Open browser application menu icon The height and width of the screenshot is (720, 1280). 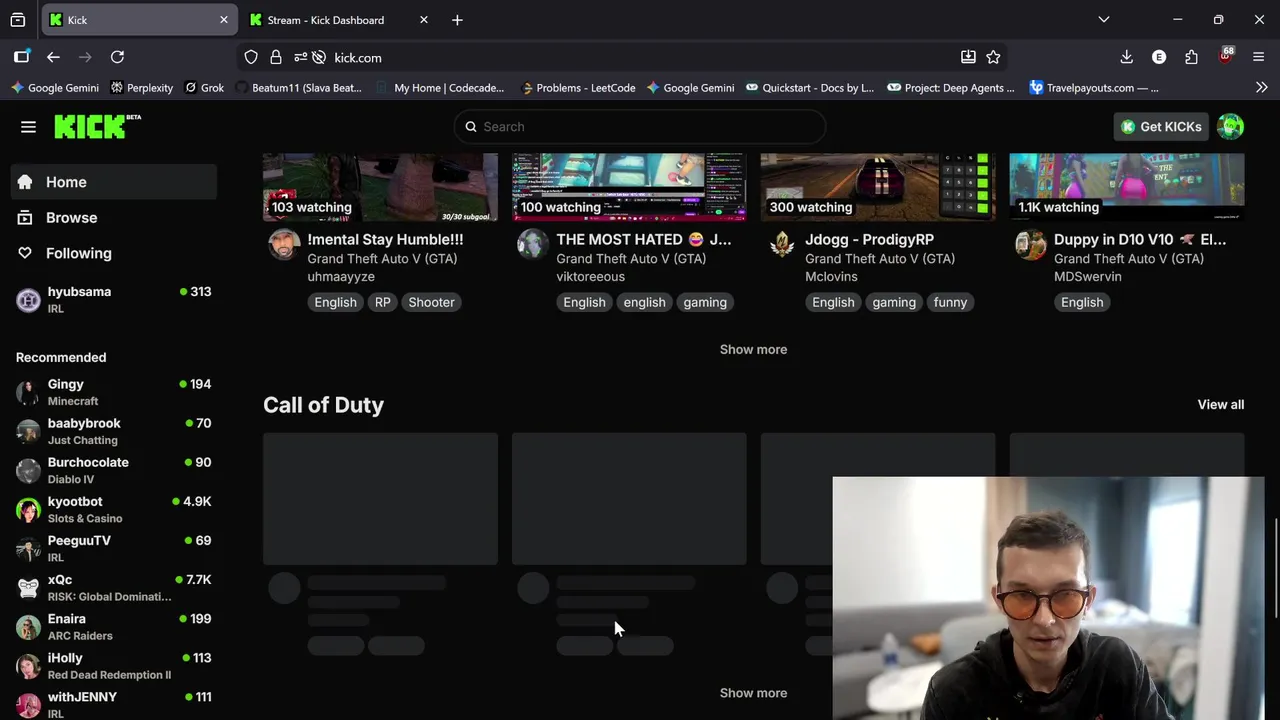click(1259, 57)
